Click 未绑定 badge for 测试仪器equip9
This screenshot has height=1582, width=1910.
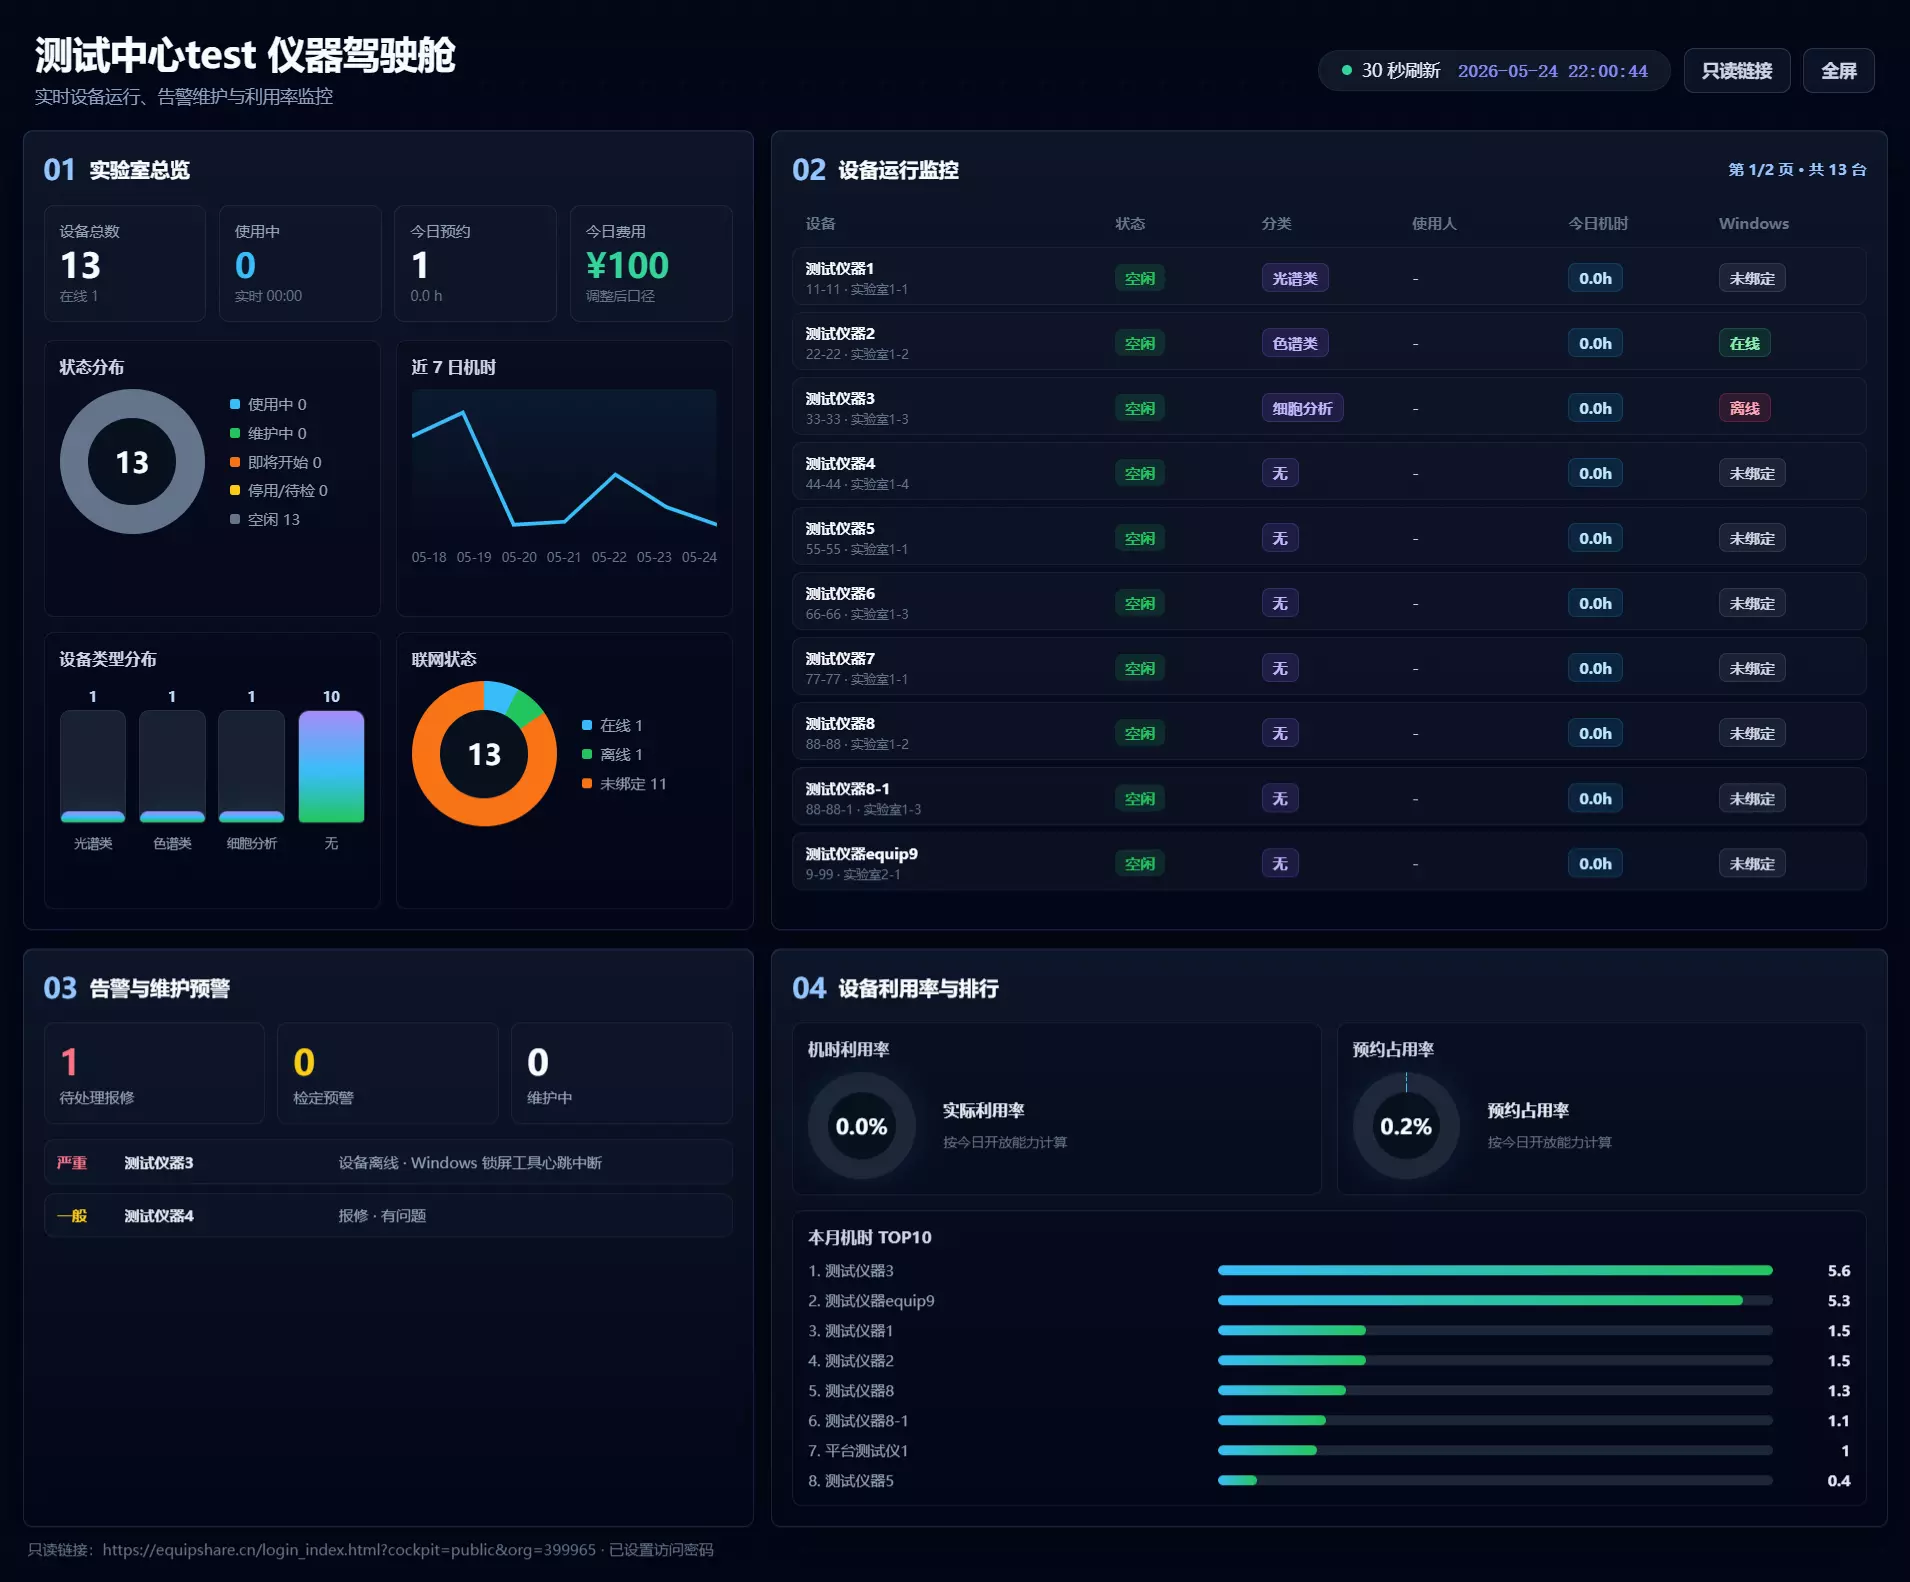pyautogui.click(x=1751, y=863)
